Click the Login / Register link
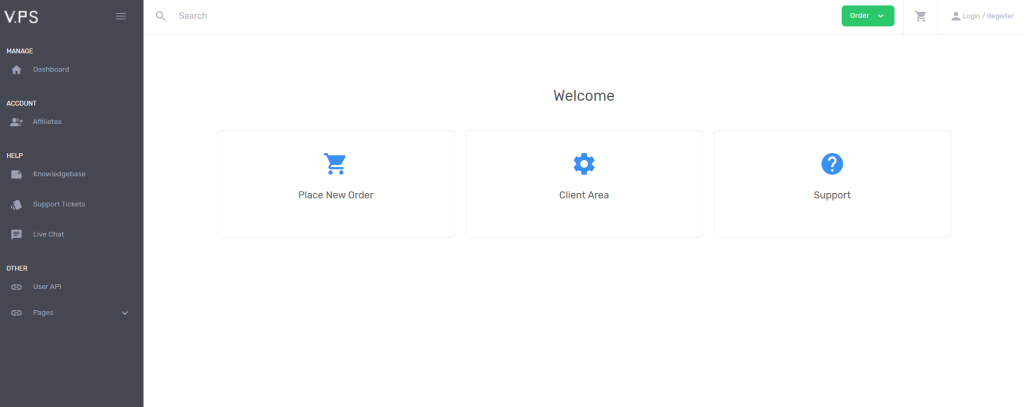The width and height of the screenshot is (1024, 407). [987, 16]
